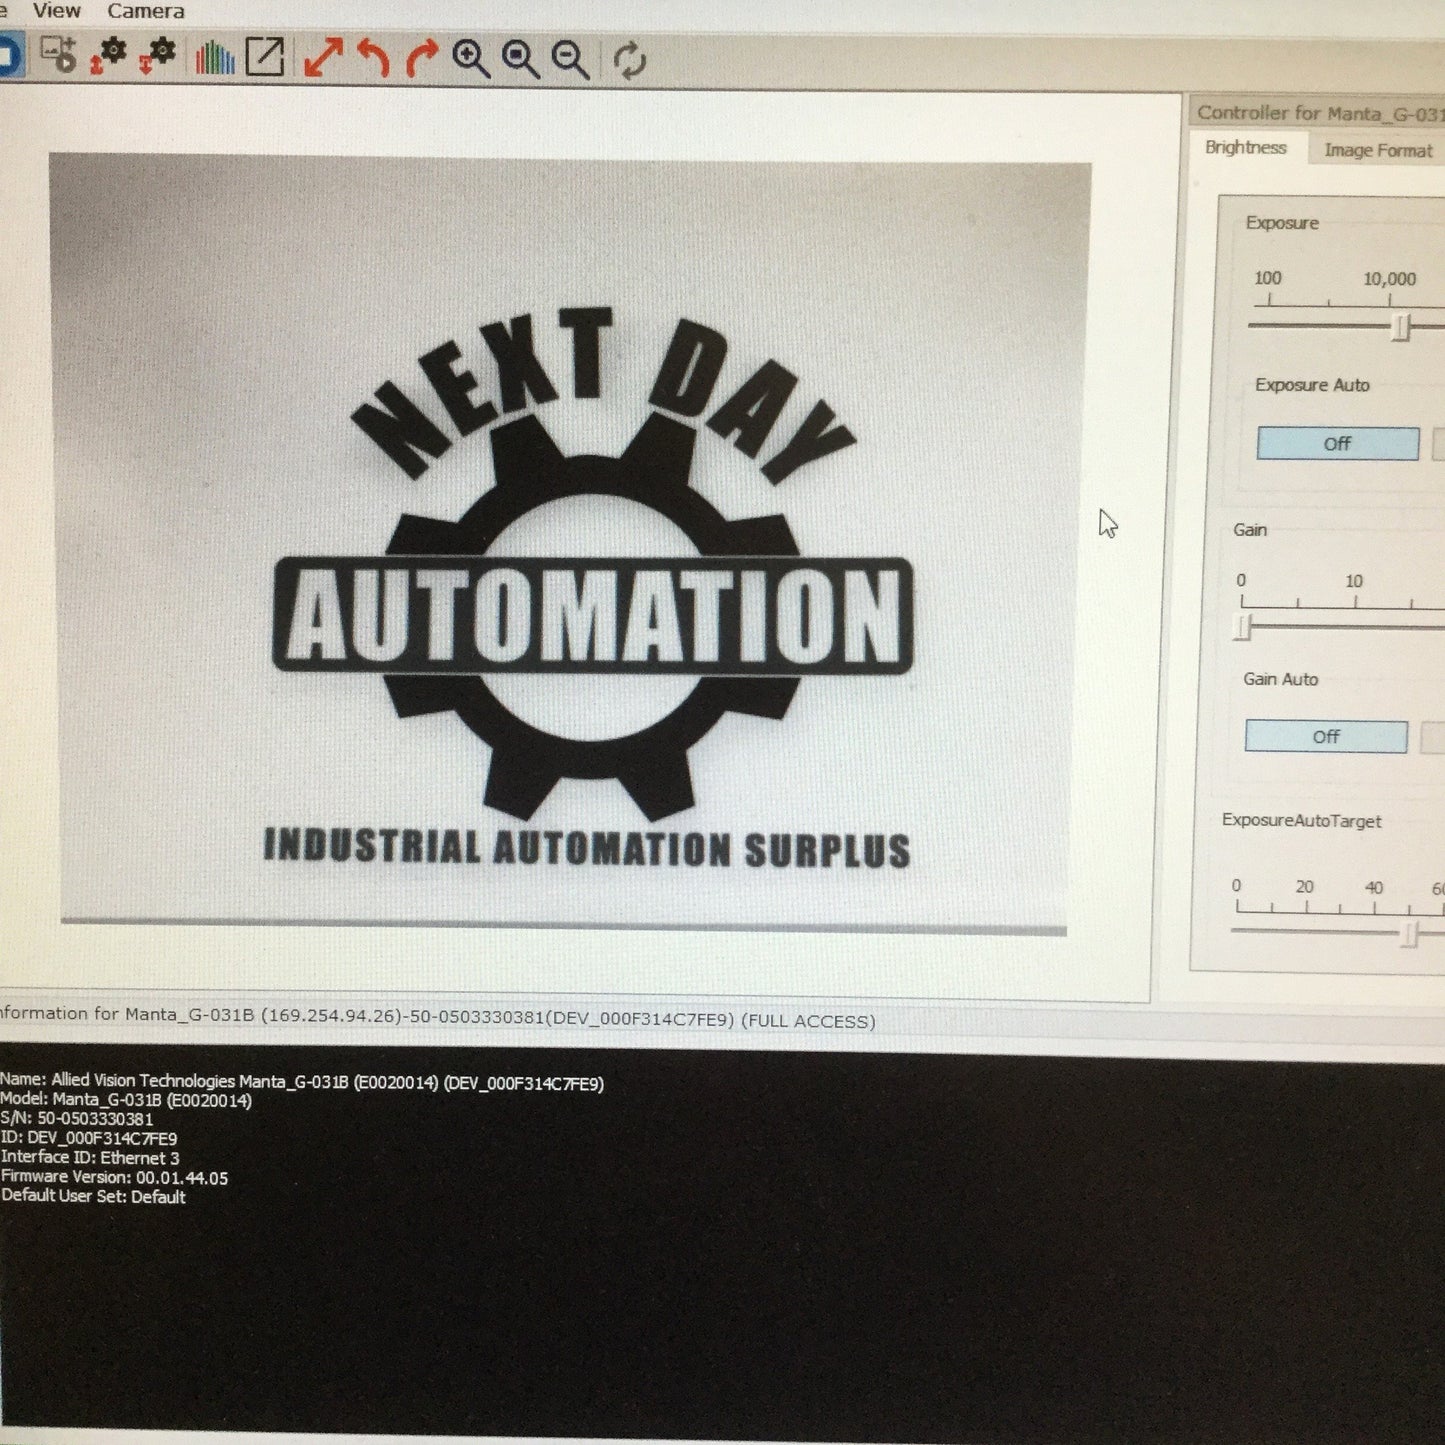This screenshot has width=1445, height=1445.
Task: Rotate image right with red arrow
Action: (x=421, y=59)
